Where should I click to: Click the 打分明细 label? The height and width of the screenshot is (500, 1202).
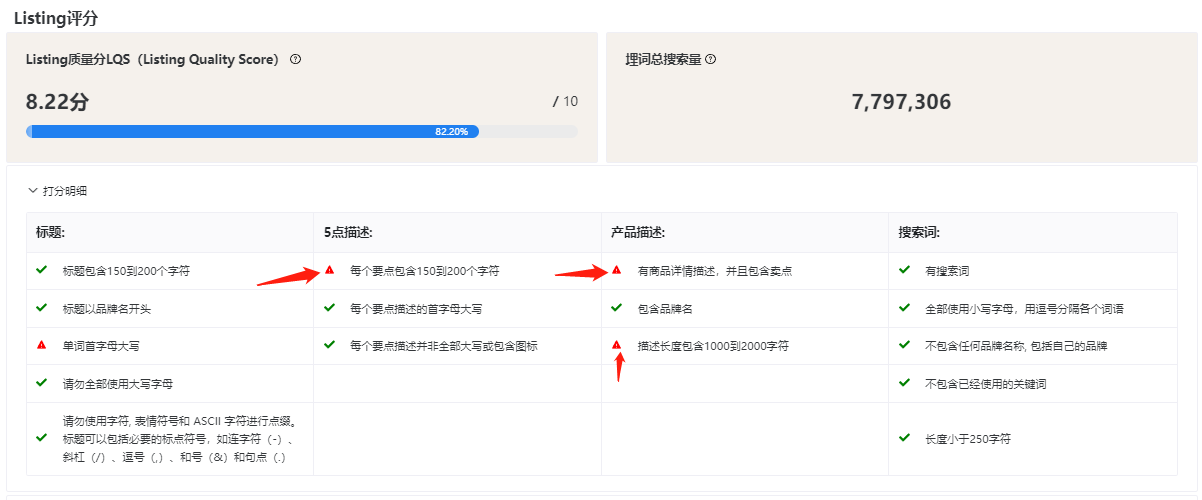coord(65,191)
